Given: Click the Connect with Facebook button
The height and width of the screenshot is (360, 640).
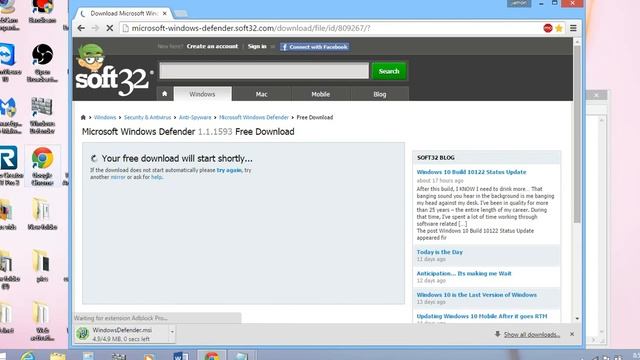Looking at the screenshot, I should [314, 47].
